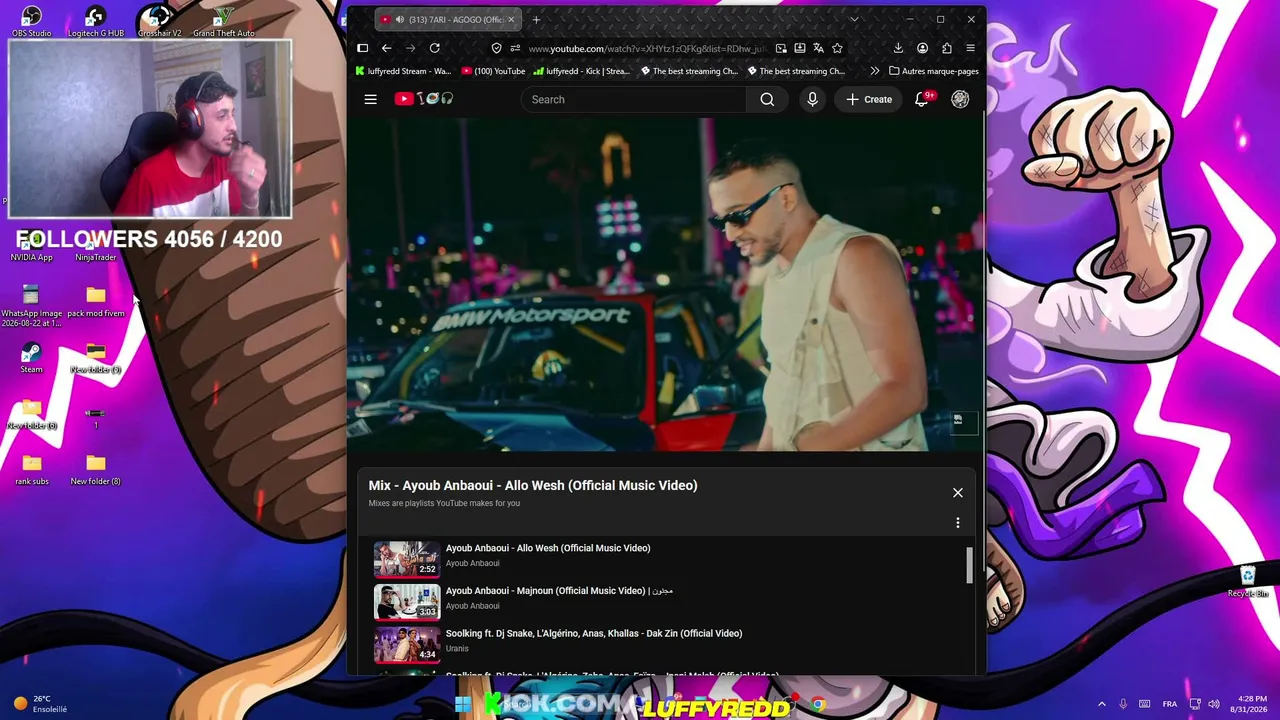Viewport: 1280px width, 720px height.
Task: Open the tracking protection shield icon
Action: tap(497, 48)
